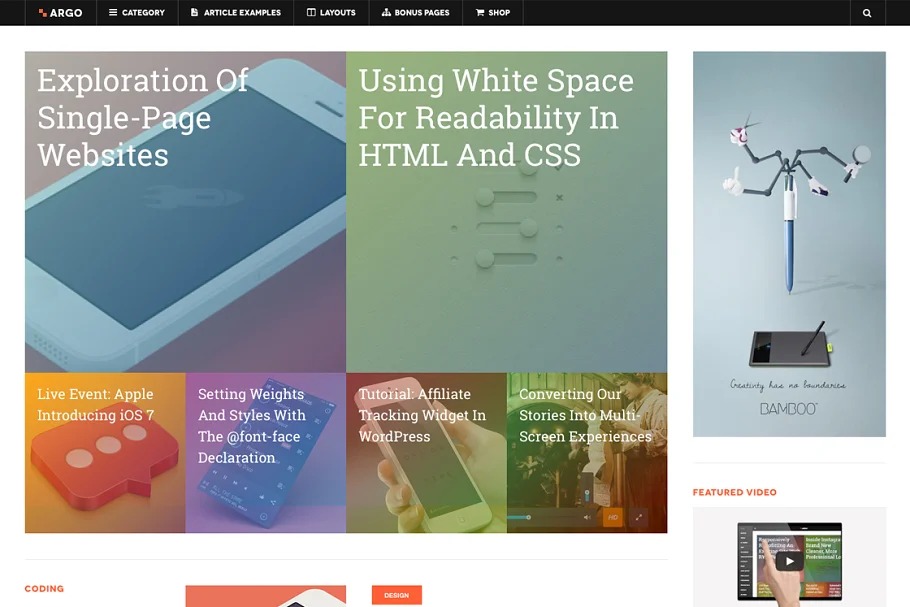
Task: Open the Category menu
Action: [137, 13]
